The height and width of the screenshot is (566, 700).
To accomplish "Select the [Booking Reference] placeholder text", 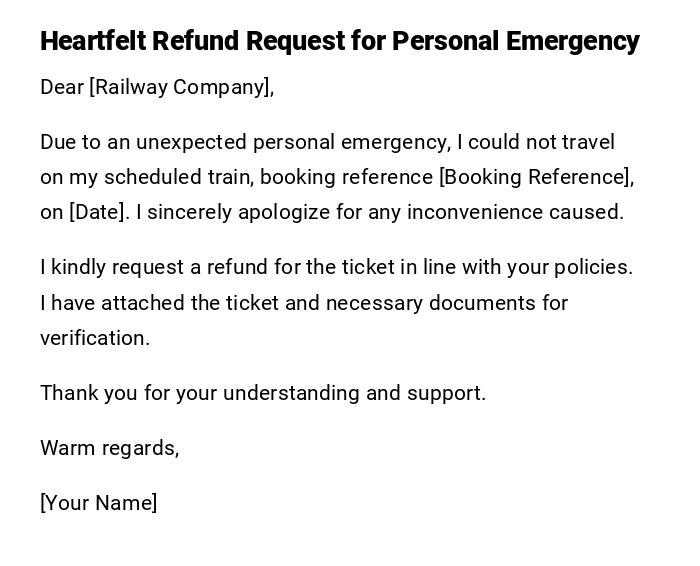I will coord(535,177).
